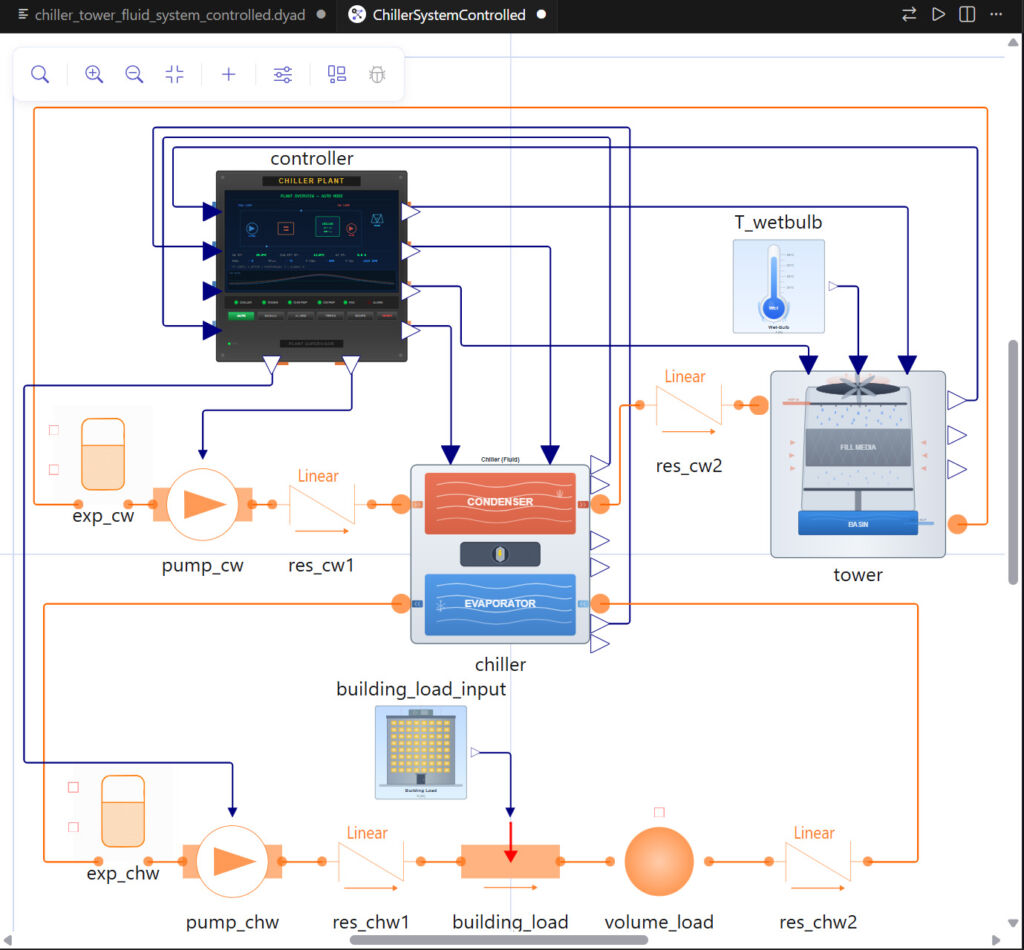Click the unsaved dot on ChillerSystemControlled tab
The height and width of the screenshot is (950, 1024).
click(541, 14)
